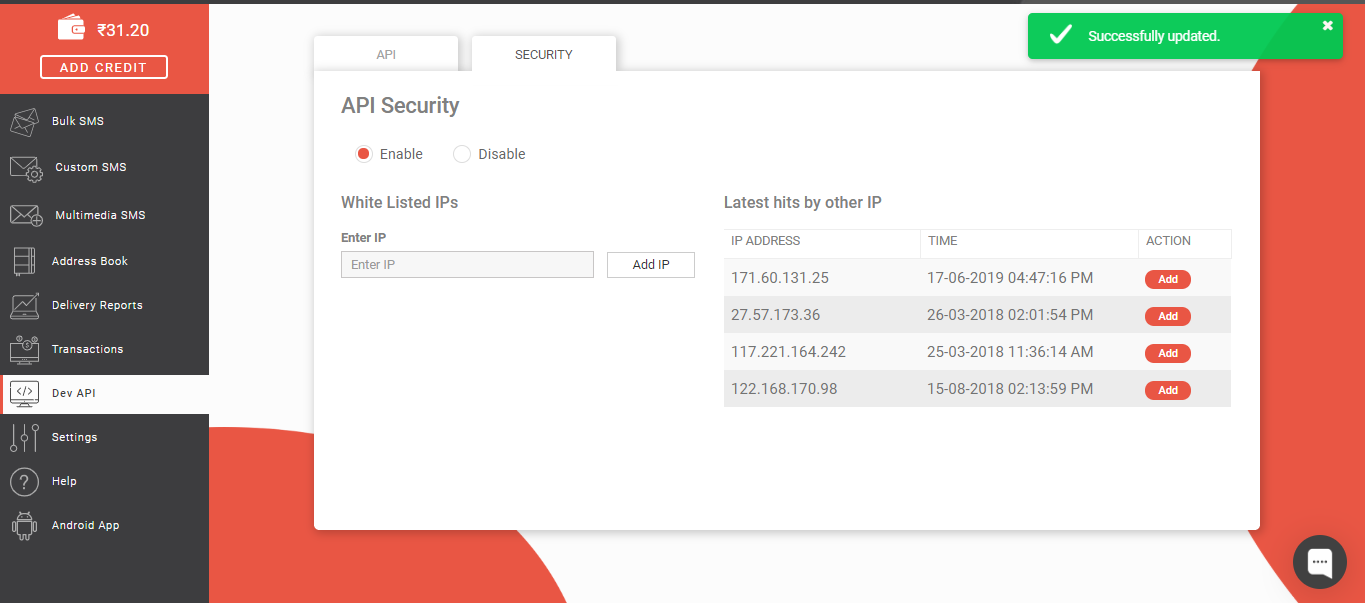
Task: Add IP 117.221.164.242 to whitelist
Action: 1168,353
